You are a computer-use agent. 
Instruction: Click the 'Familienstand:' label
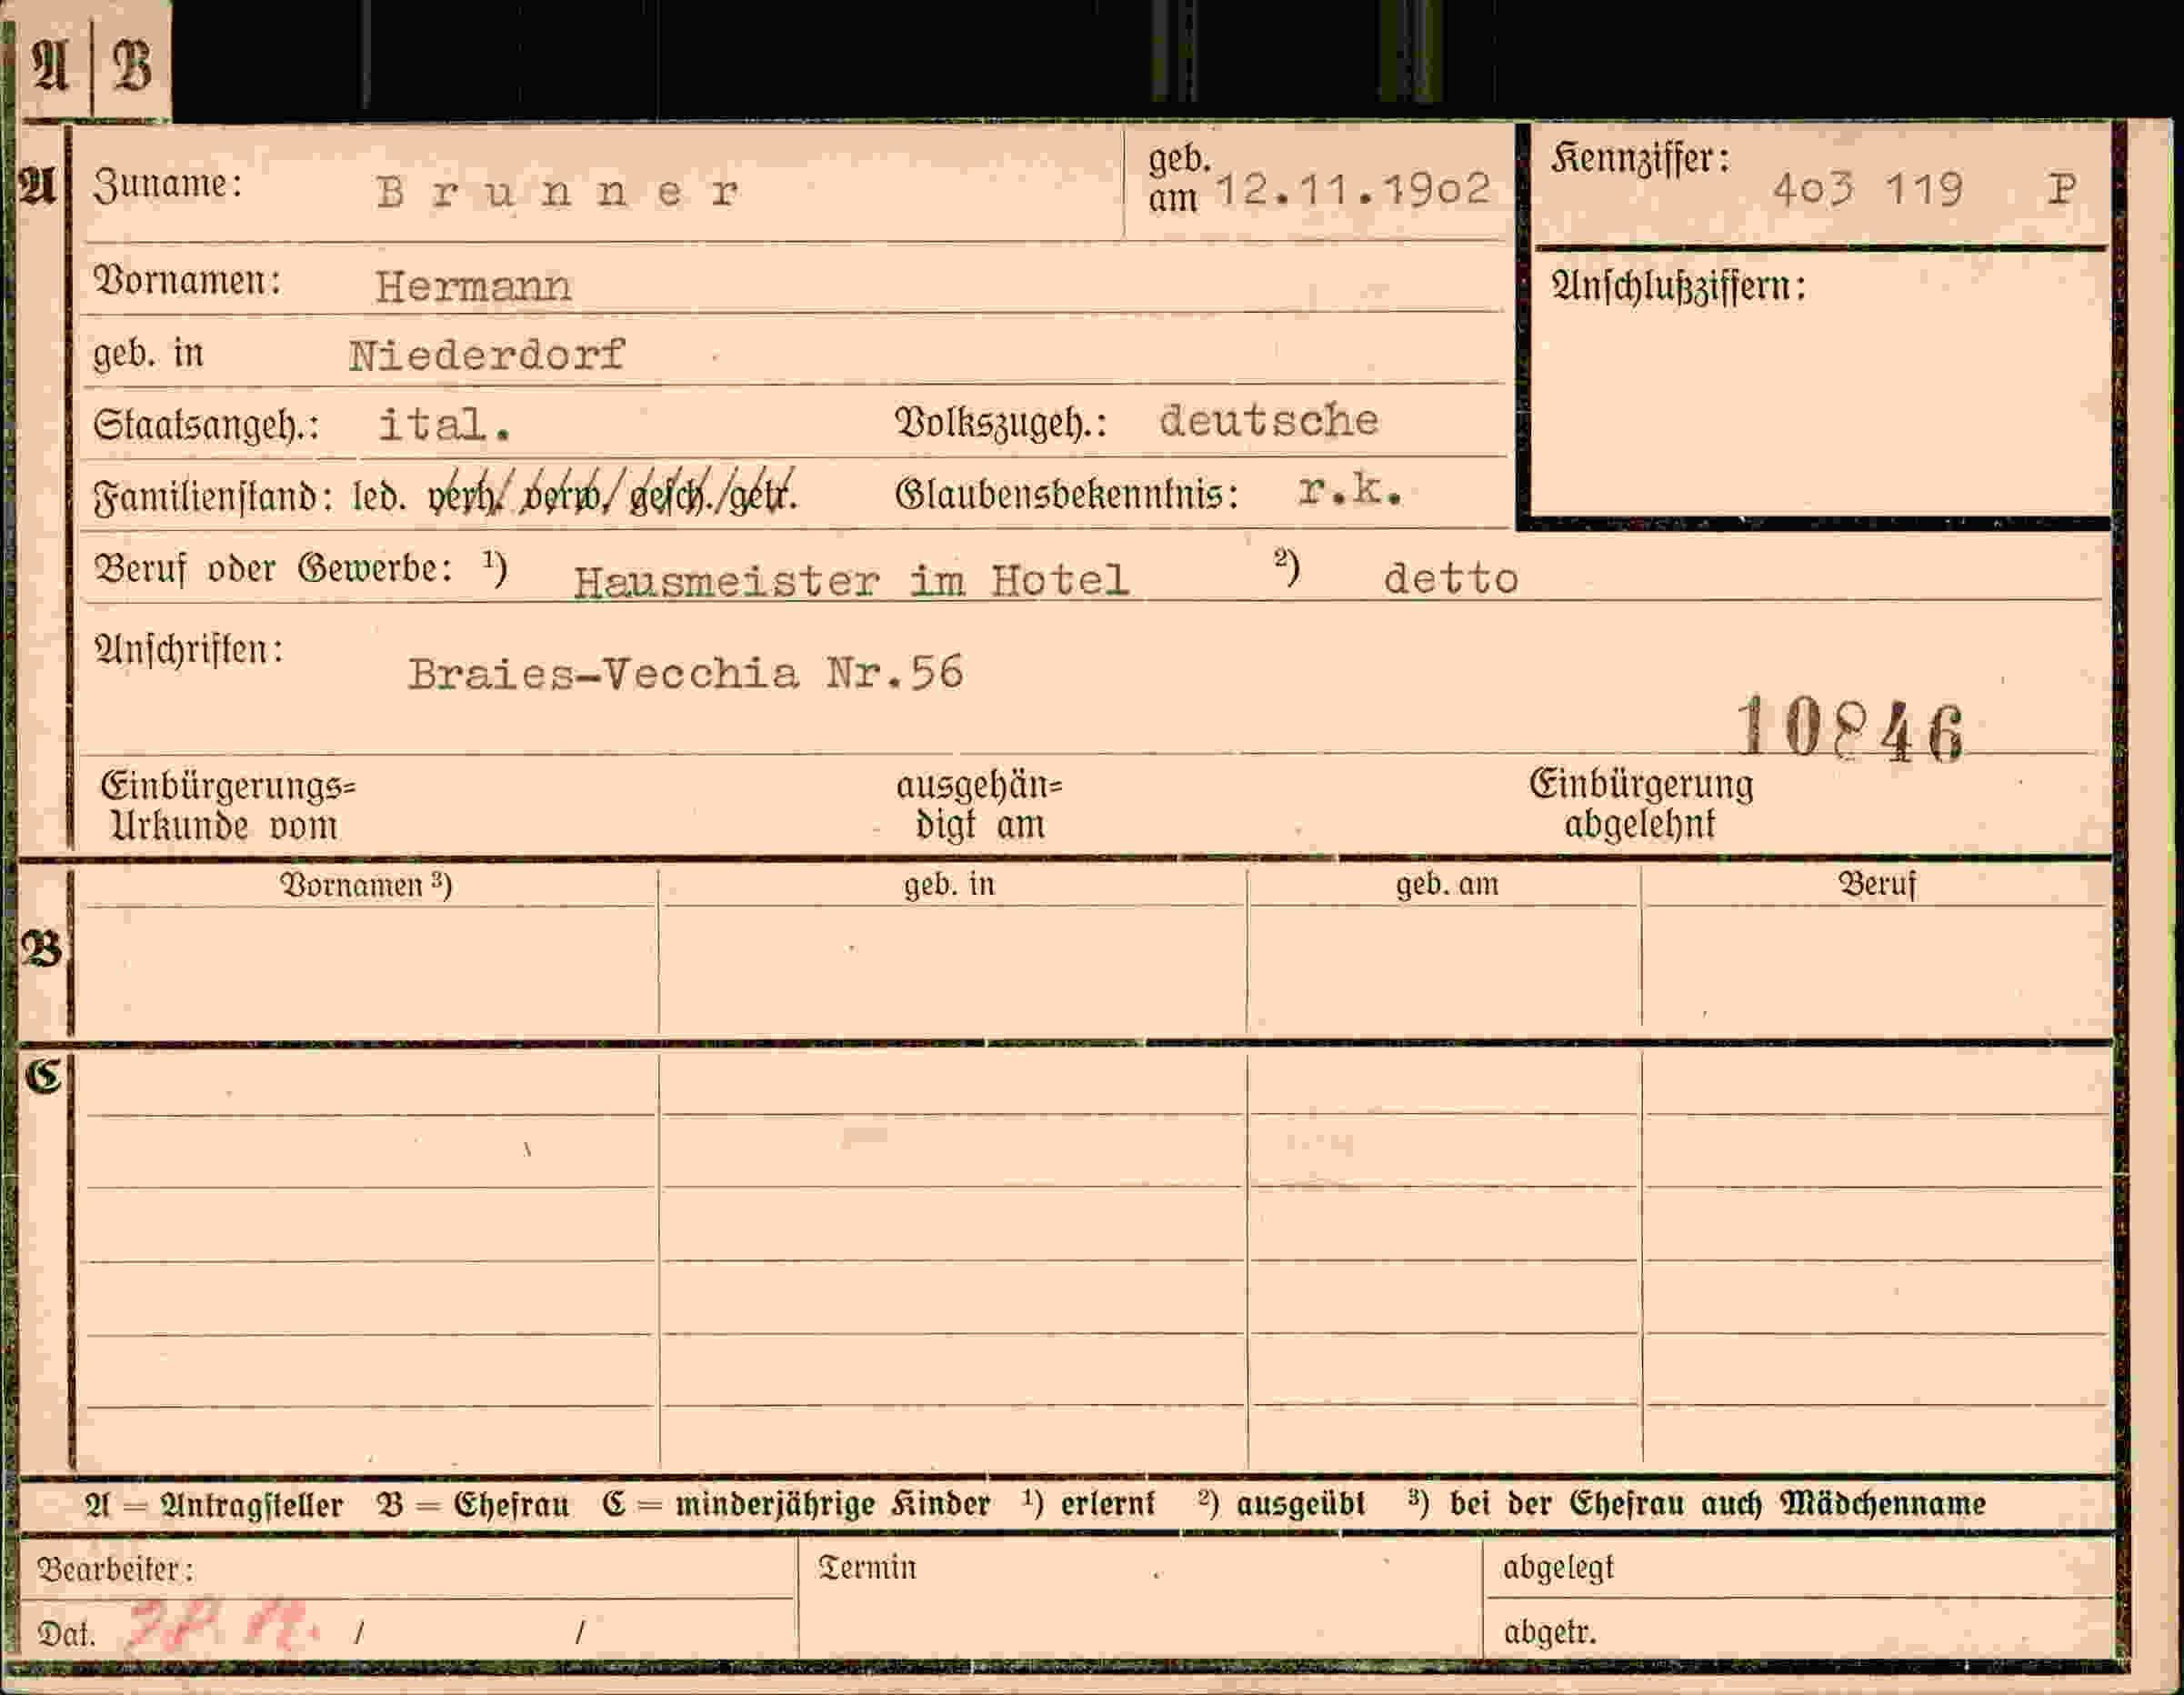click(213, 497)
